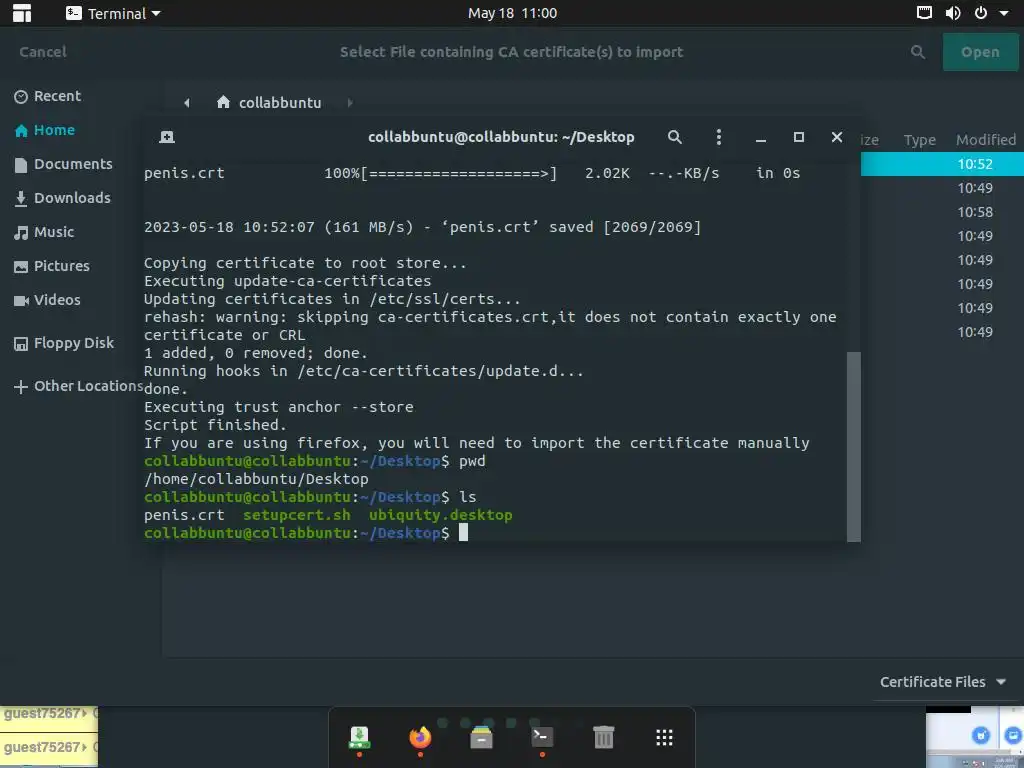Click setupcert.sh in the terminal ls output
Screen dimensions: 1024x768
296,515
